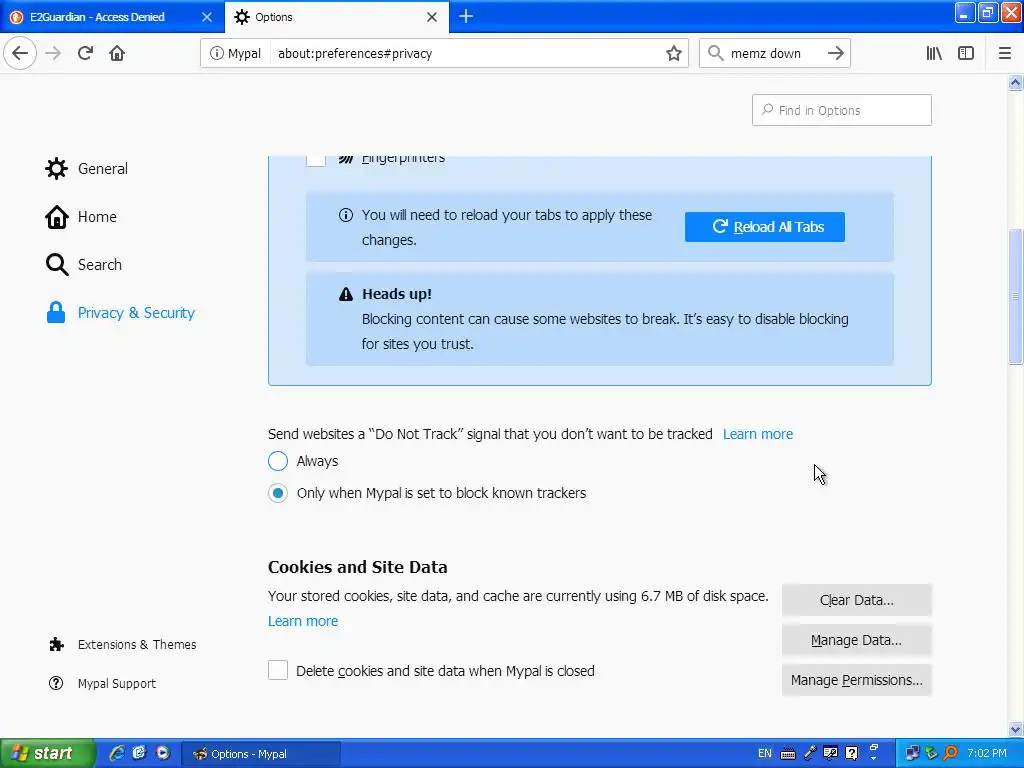Click the forward navigation arrow

53,53
